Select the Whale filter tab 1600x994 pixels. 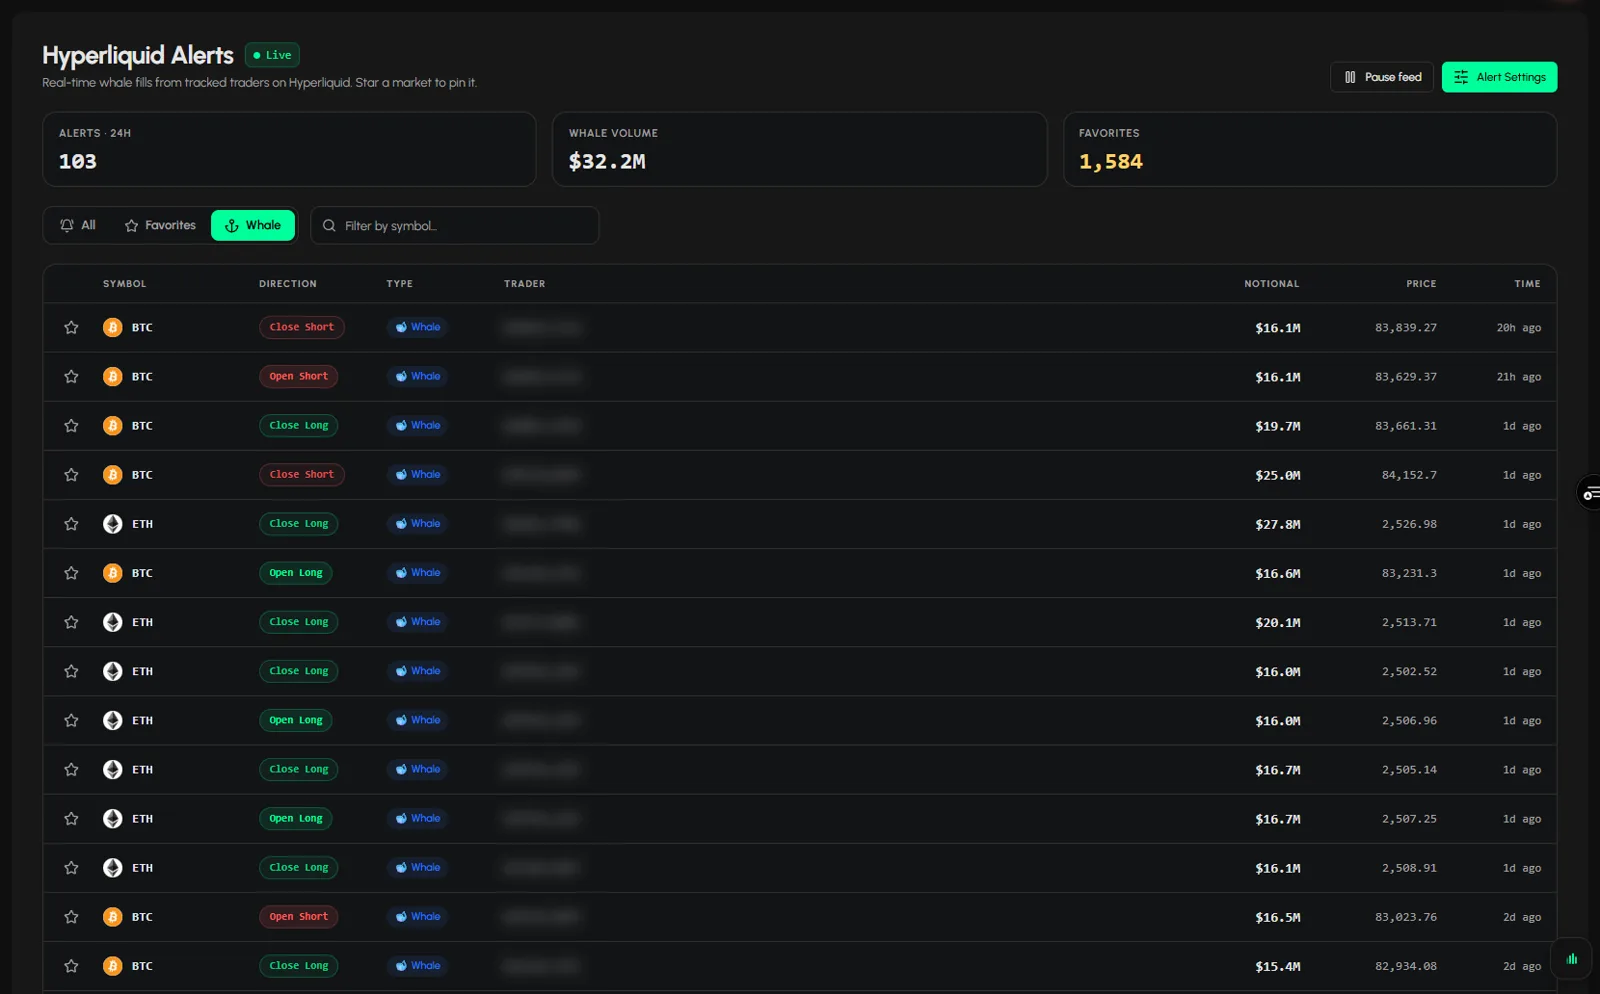(253, 225)
